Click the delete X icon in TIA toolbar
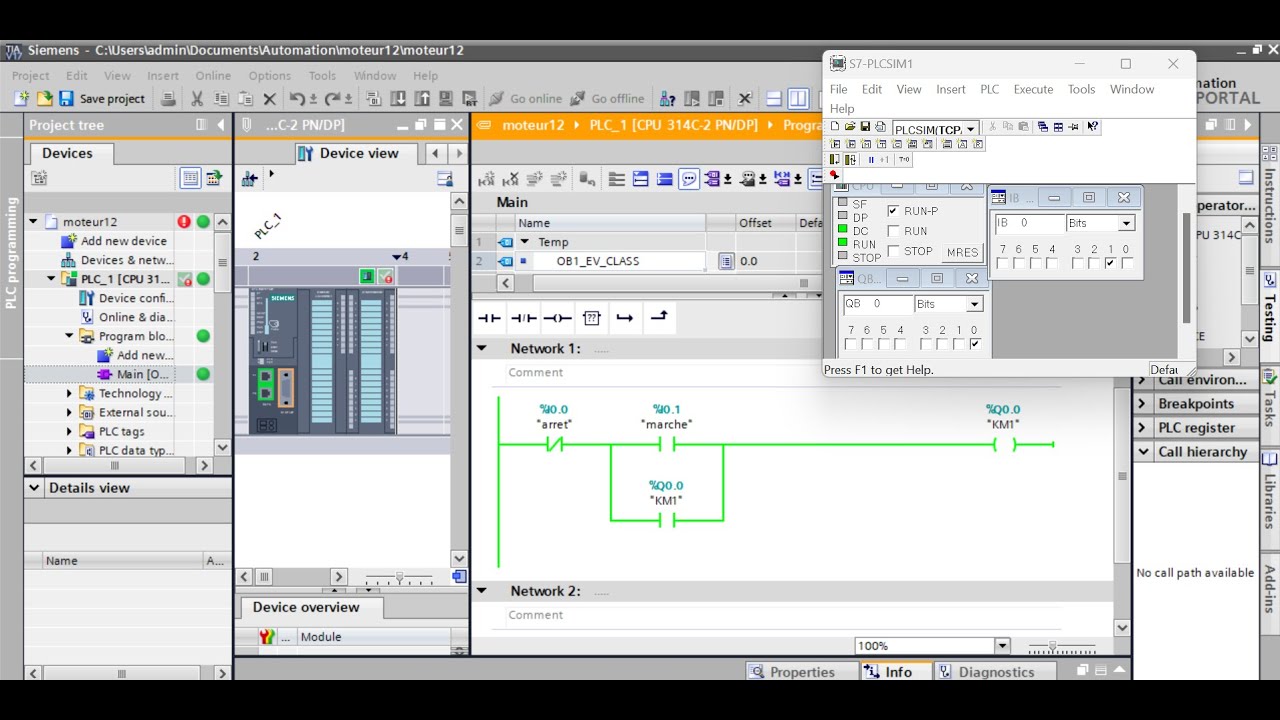Viewport: 1280px width, 720px height. tap(269, 99)
